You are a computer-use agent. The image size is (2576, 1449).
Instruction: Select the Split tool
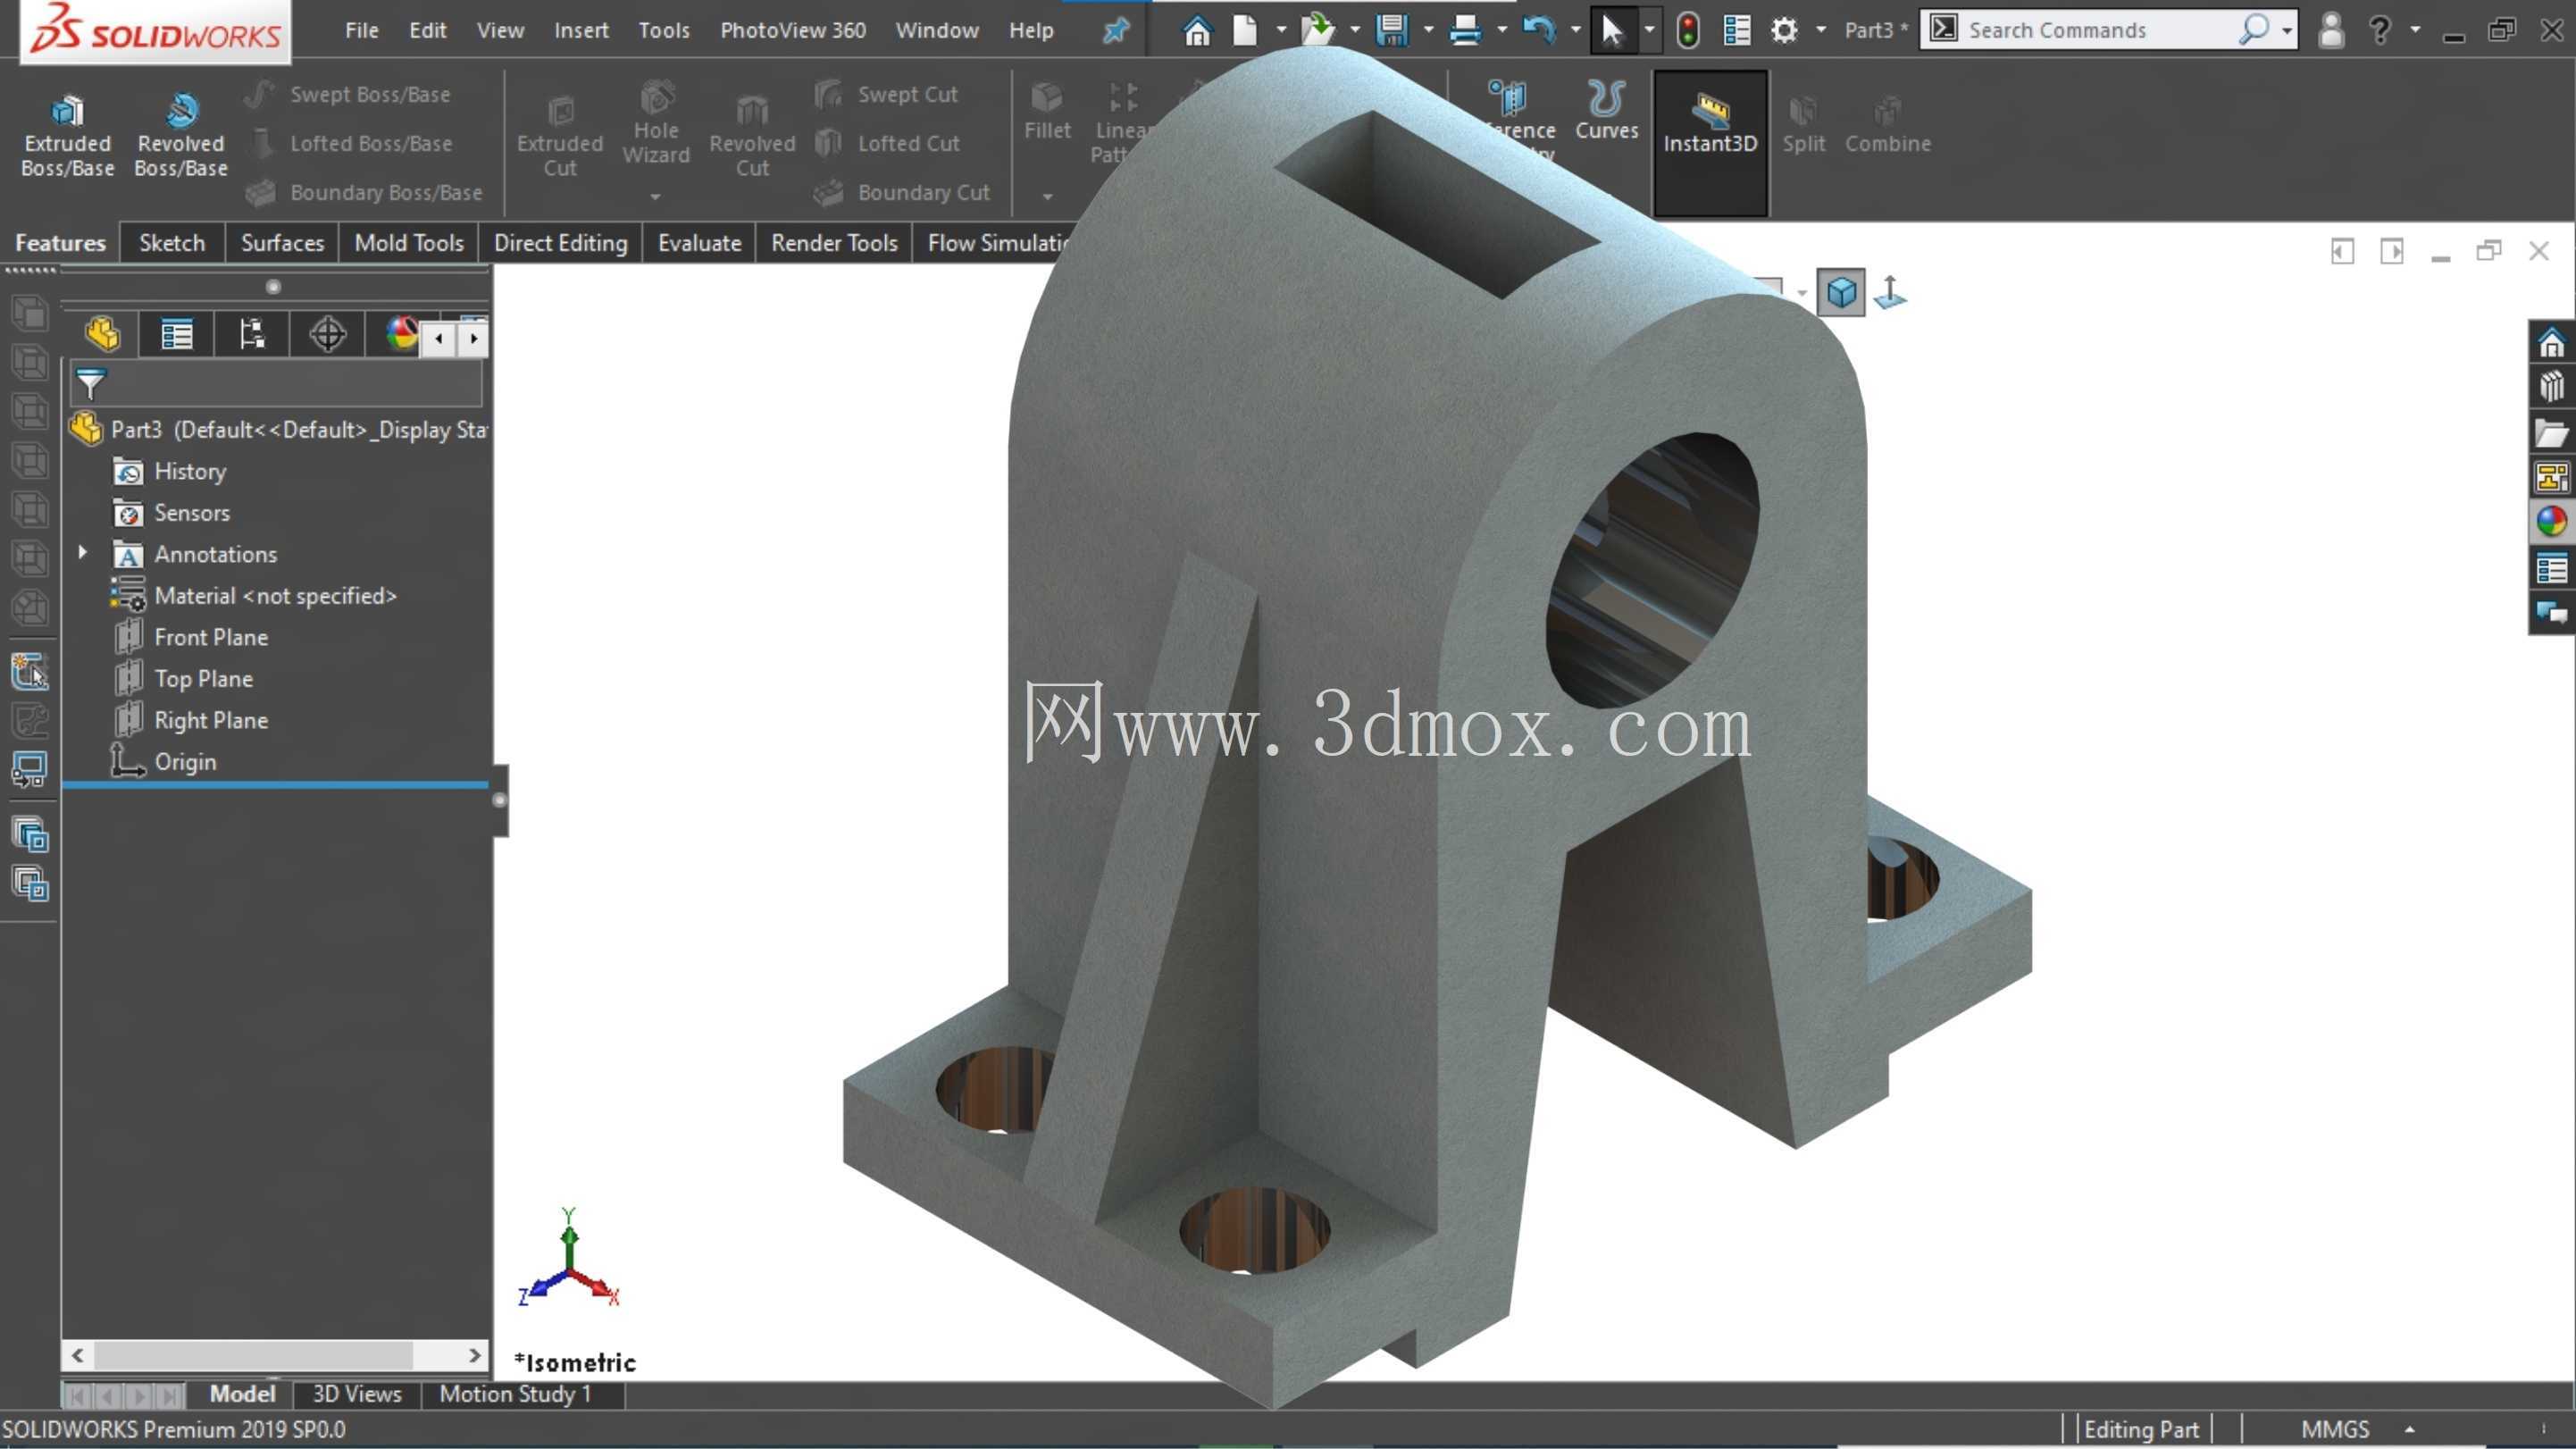point(1803,124)
